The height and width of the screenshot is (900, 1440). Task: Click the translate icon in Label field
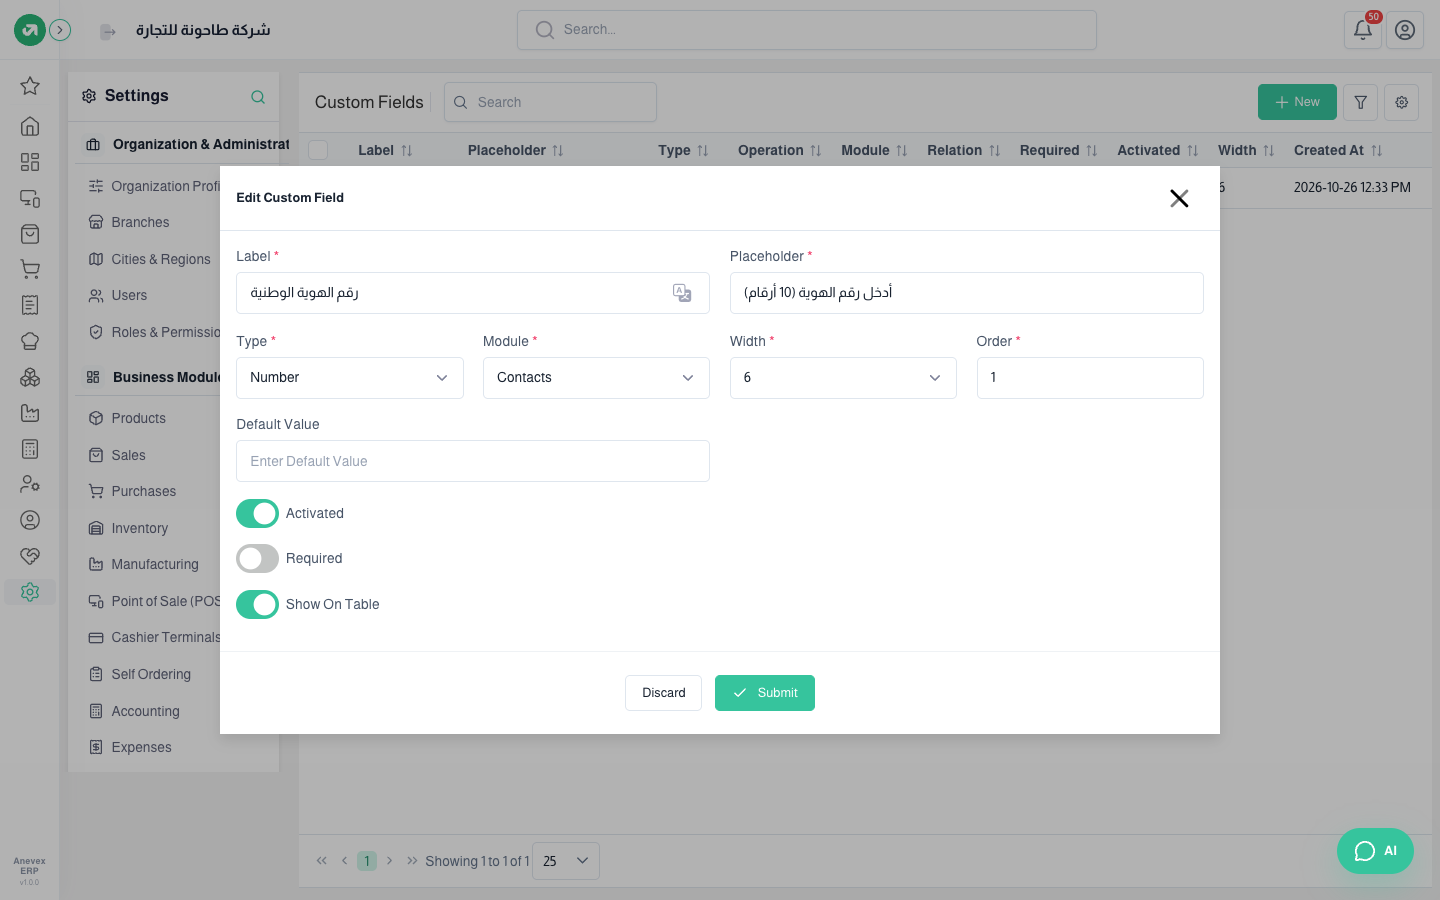(x=682, y=293)
